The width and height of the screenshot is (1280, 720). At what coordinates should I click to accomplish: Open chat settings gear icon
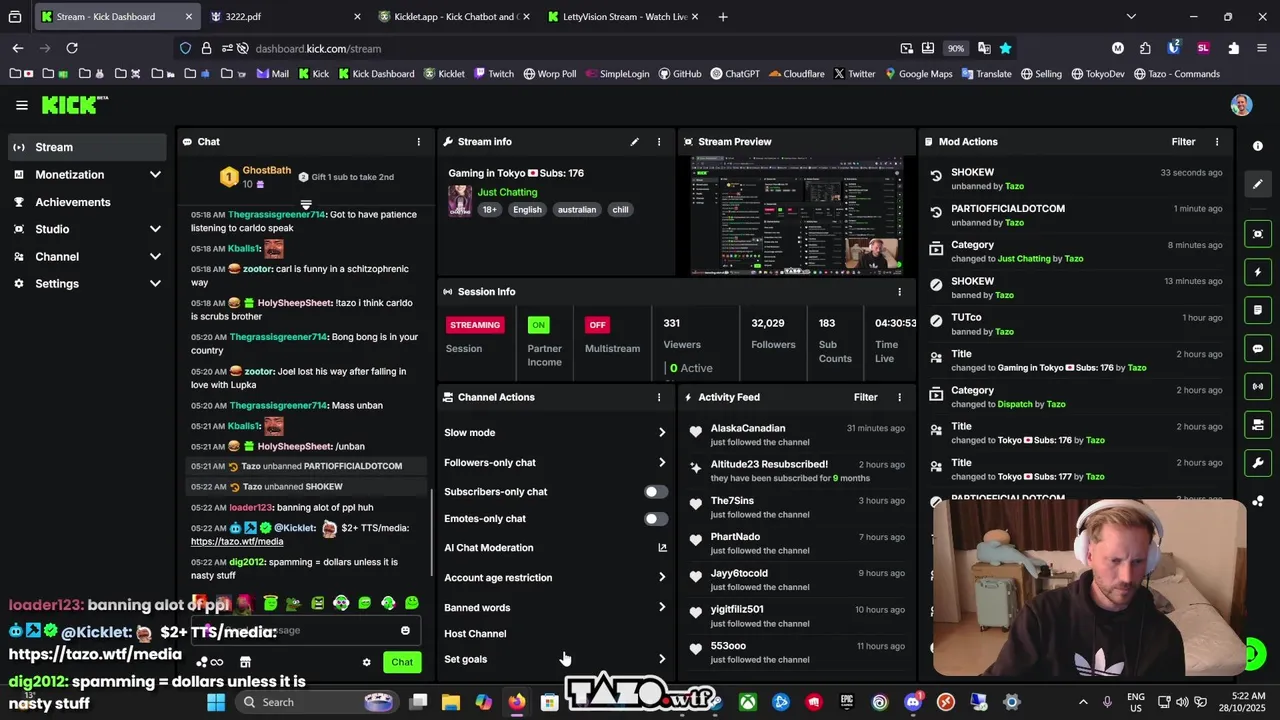[366, 662]
